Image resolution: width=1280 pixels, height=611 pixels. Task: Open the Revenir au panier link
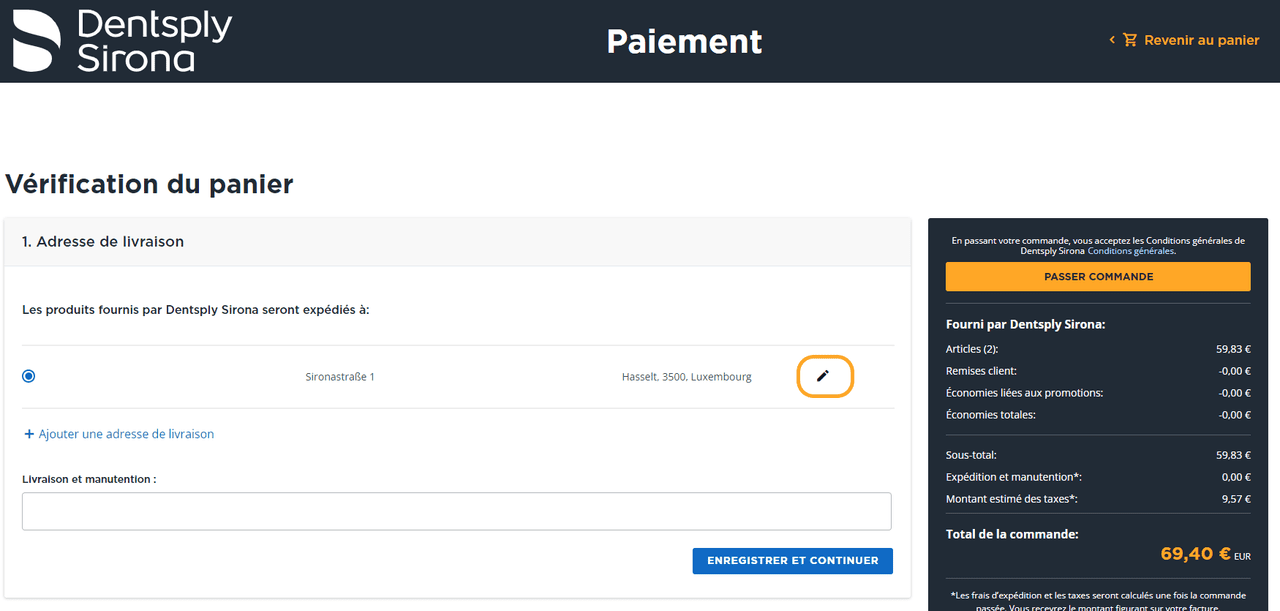coord(1201,40)
